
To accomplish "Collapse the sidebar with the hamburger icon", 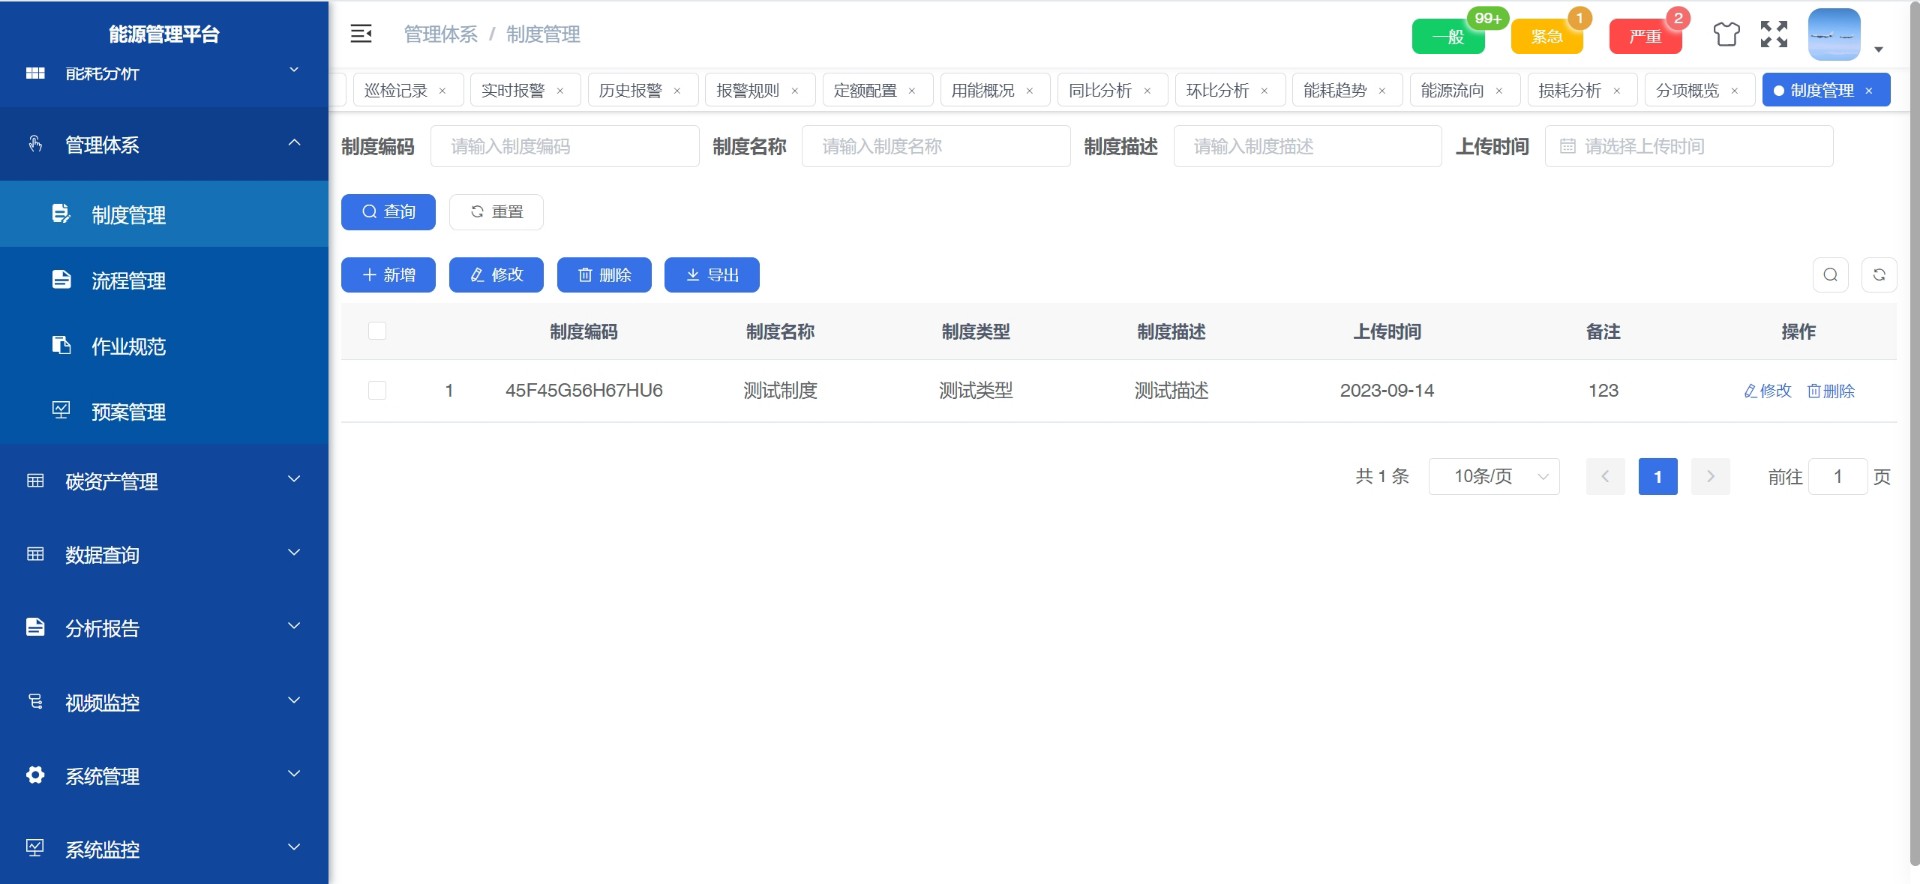I will click(x=361, y=34).
